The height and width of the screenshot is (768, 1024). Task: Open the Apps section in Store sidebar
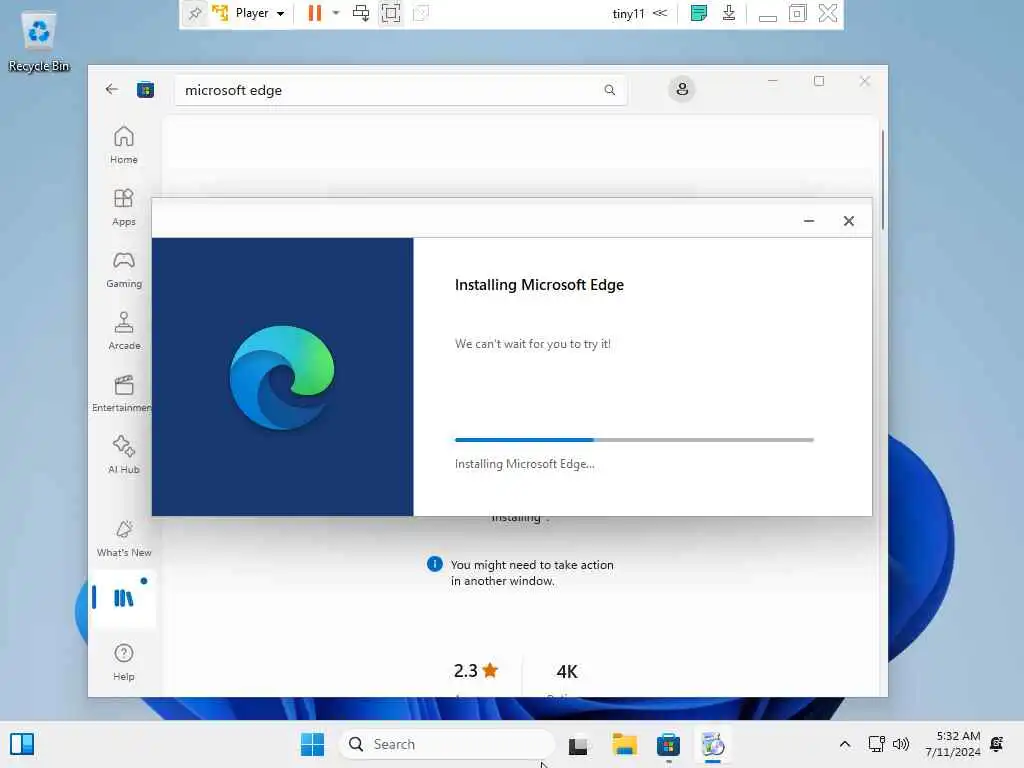123,207
